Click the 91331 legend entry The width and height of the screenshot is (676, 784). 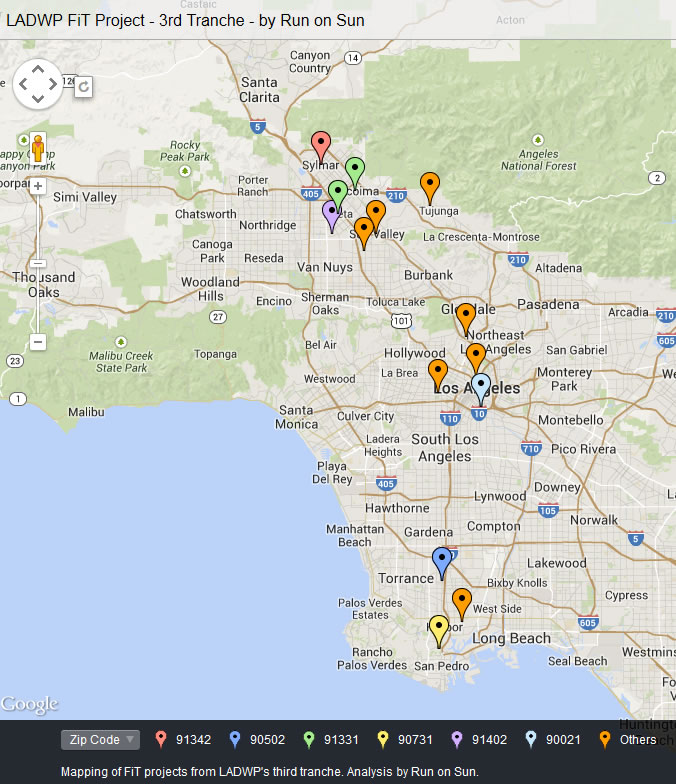coord(331,740)
